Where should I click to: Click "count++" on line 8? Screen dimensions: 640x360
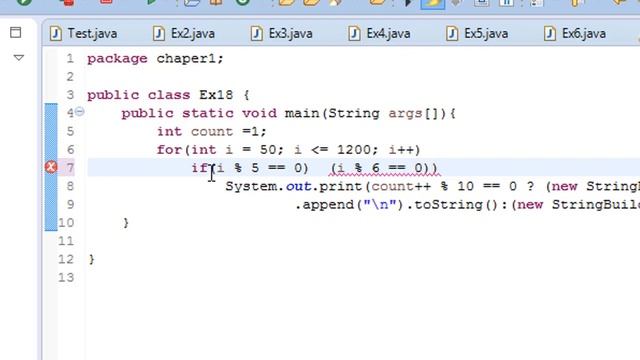pyautogui.click(x=401, y=186)
